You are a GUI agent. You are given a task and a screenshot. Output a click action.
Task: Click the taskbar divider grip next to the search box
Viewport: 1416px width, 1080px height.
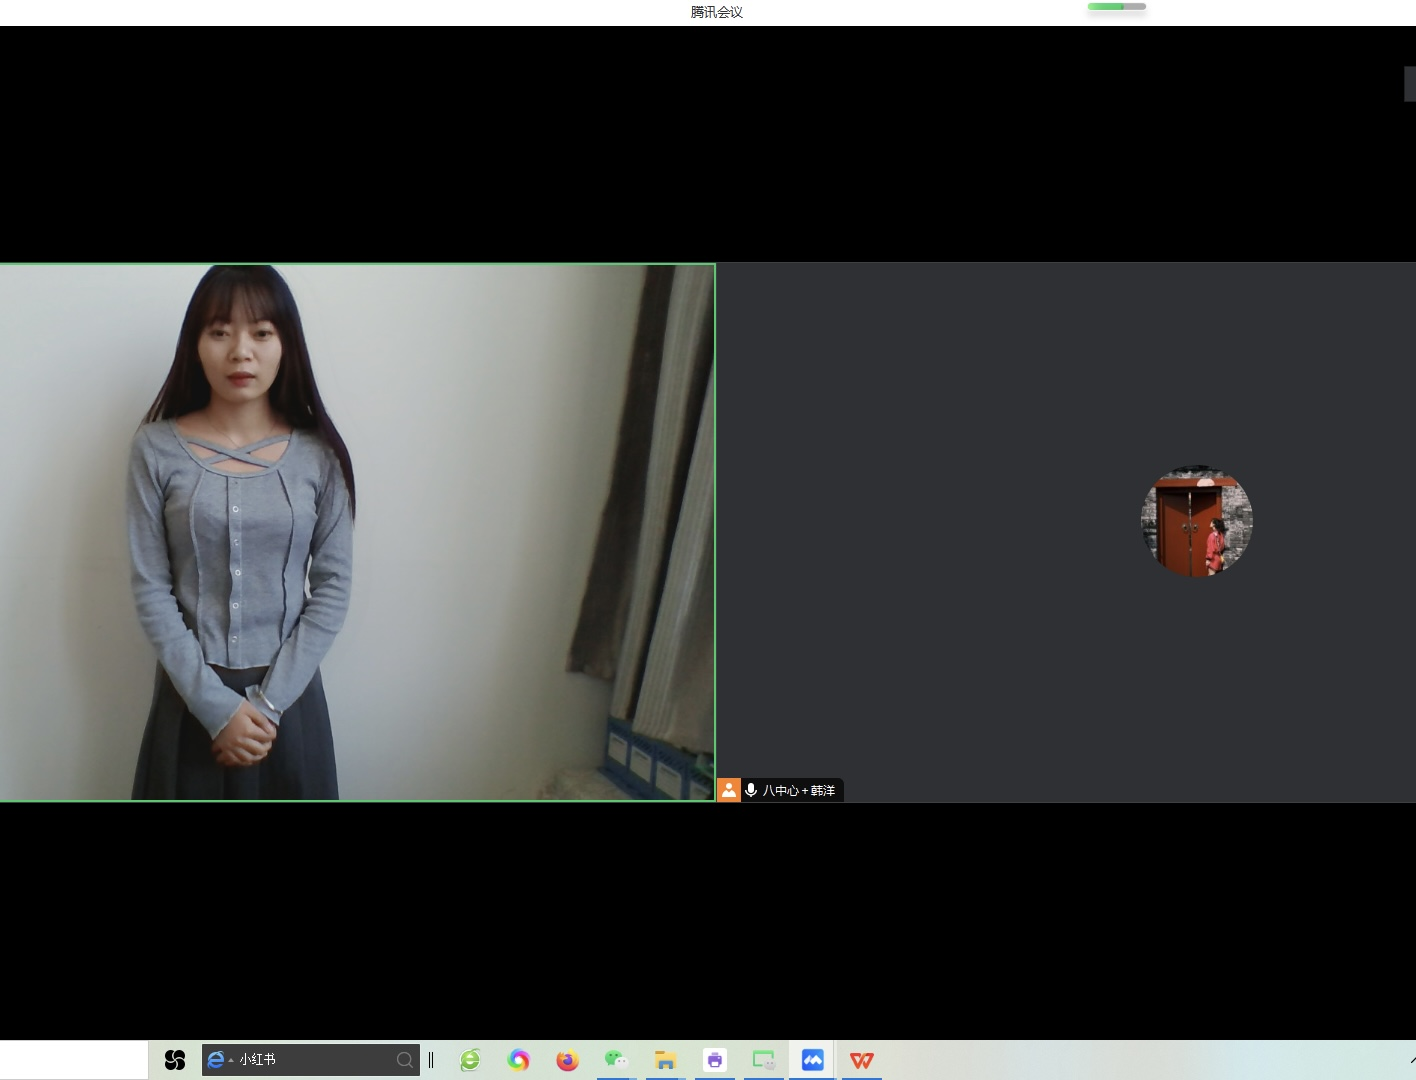[x=431, y=1060]
